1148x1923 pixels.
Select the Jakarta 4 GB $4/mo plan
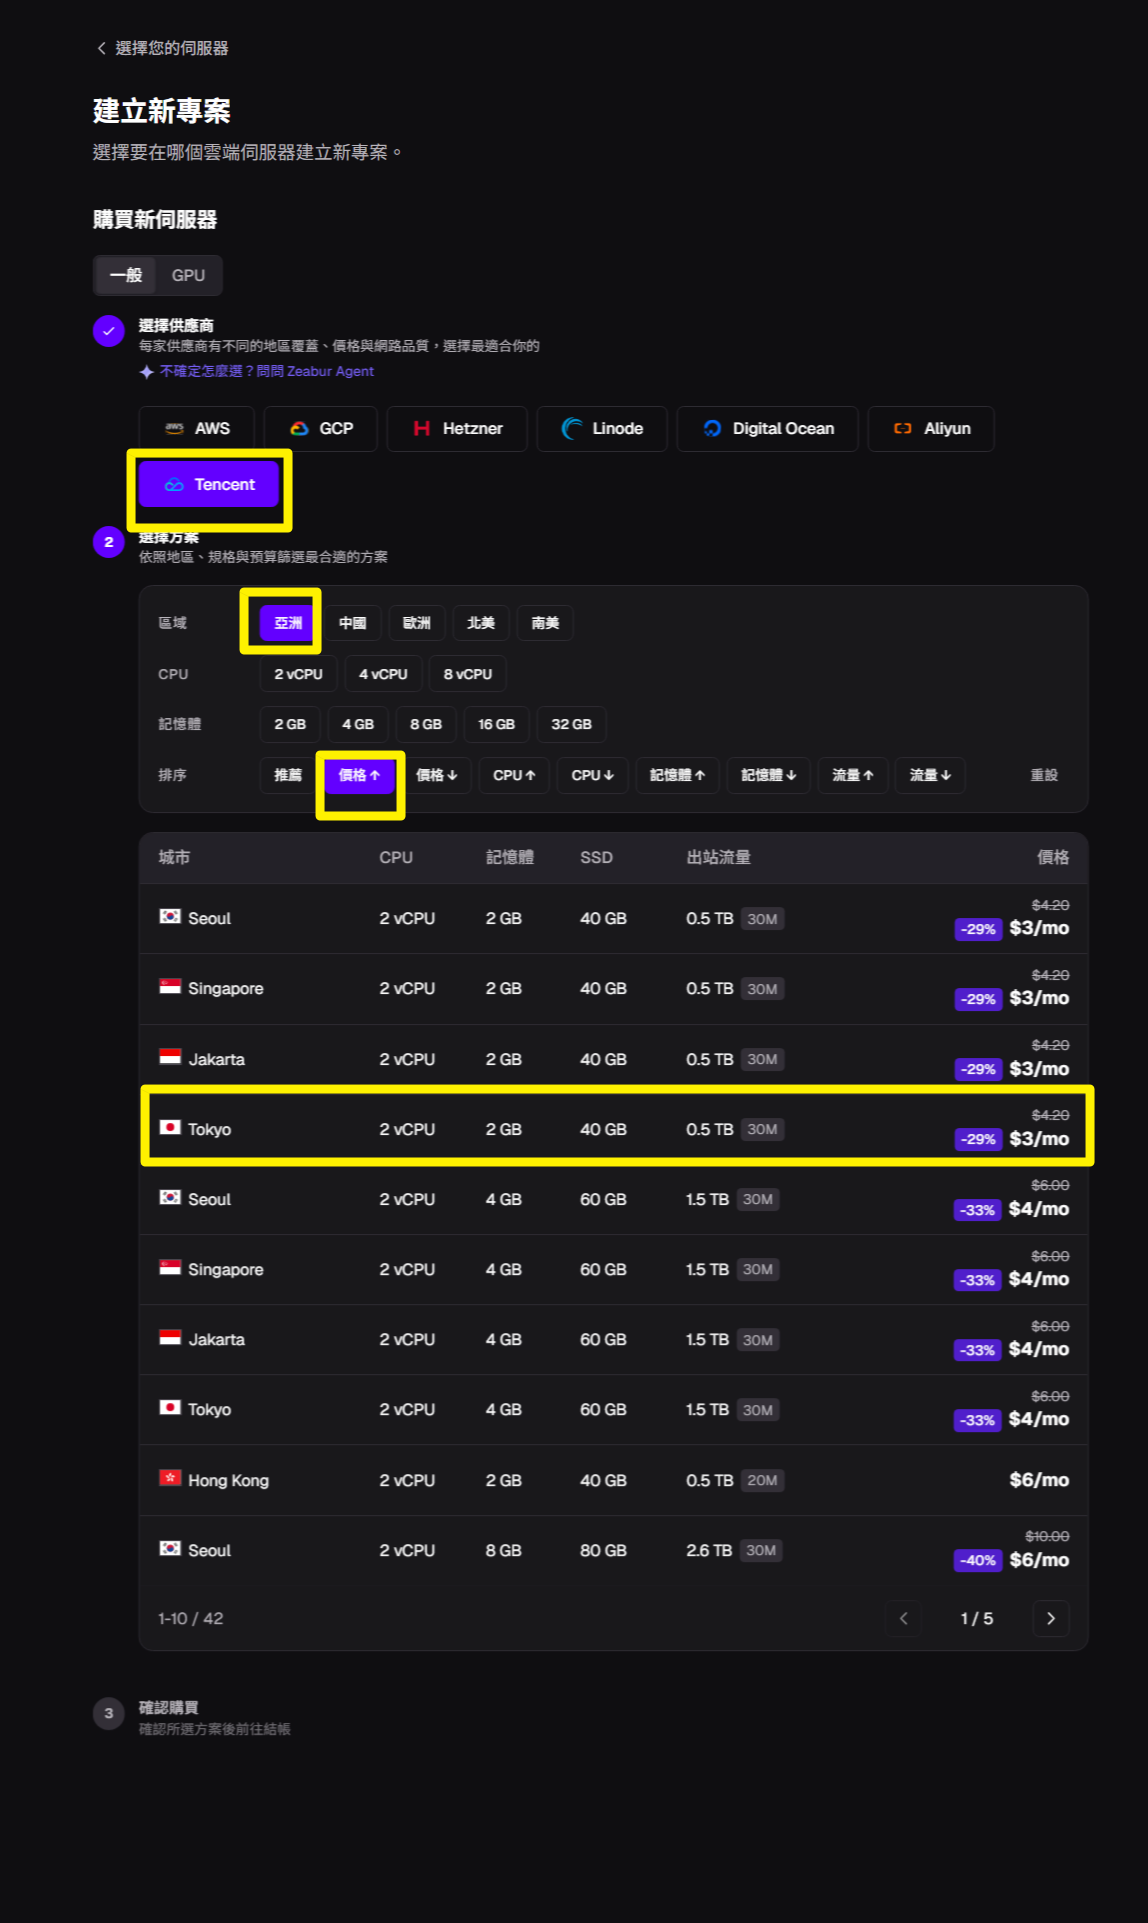tap(613, 1339)
